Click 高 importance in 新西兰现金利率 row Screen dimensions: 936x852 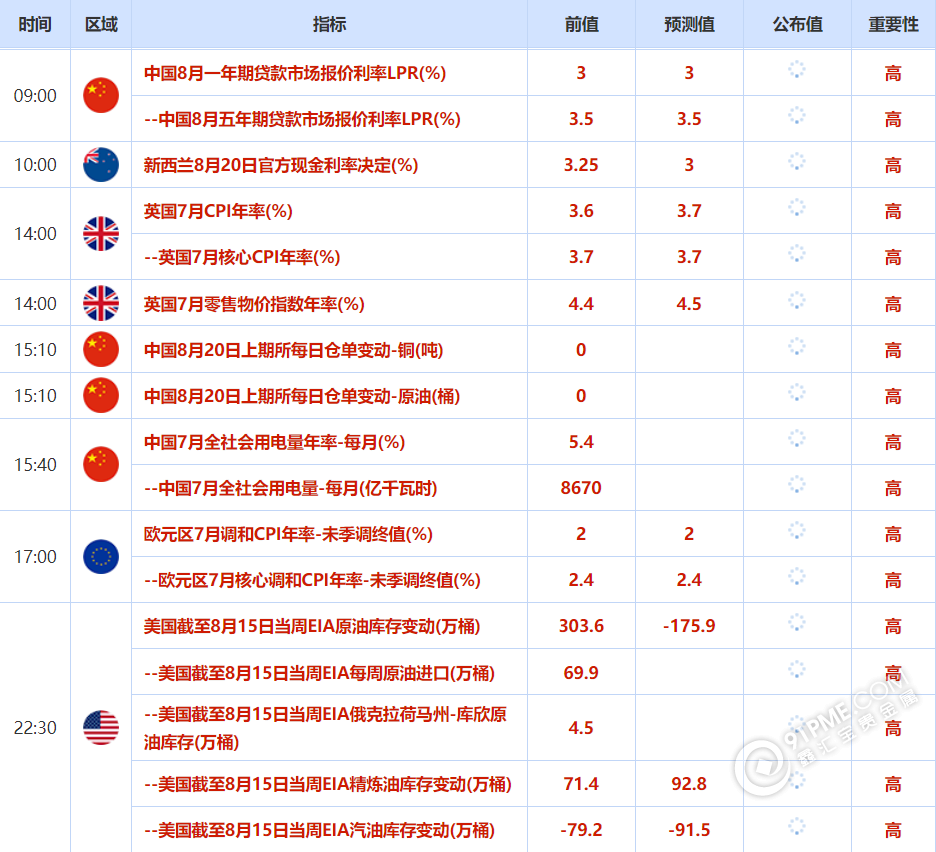click(893, 165)
